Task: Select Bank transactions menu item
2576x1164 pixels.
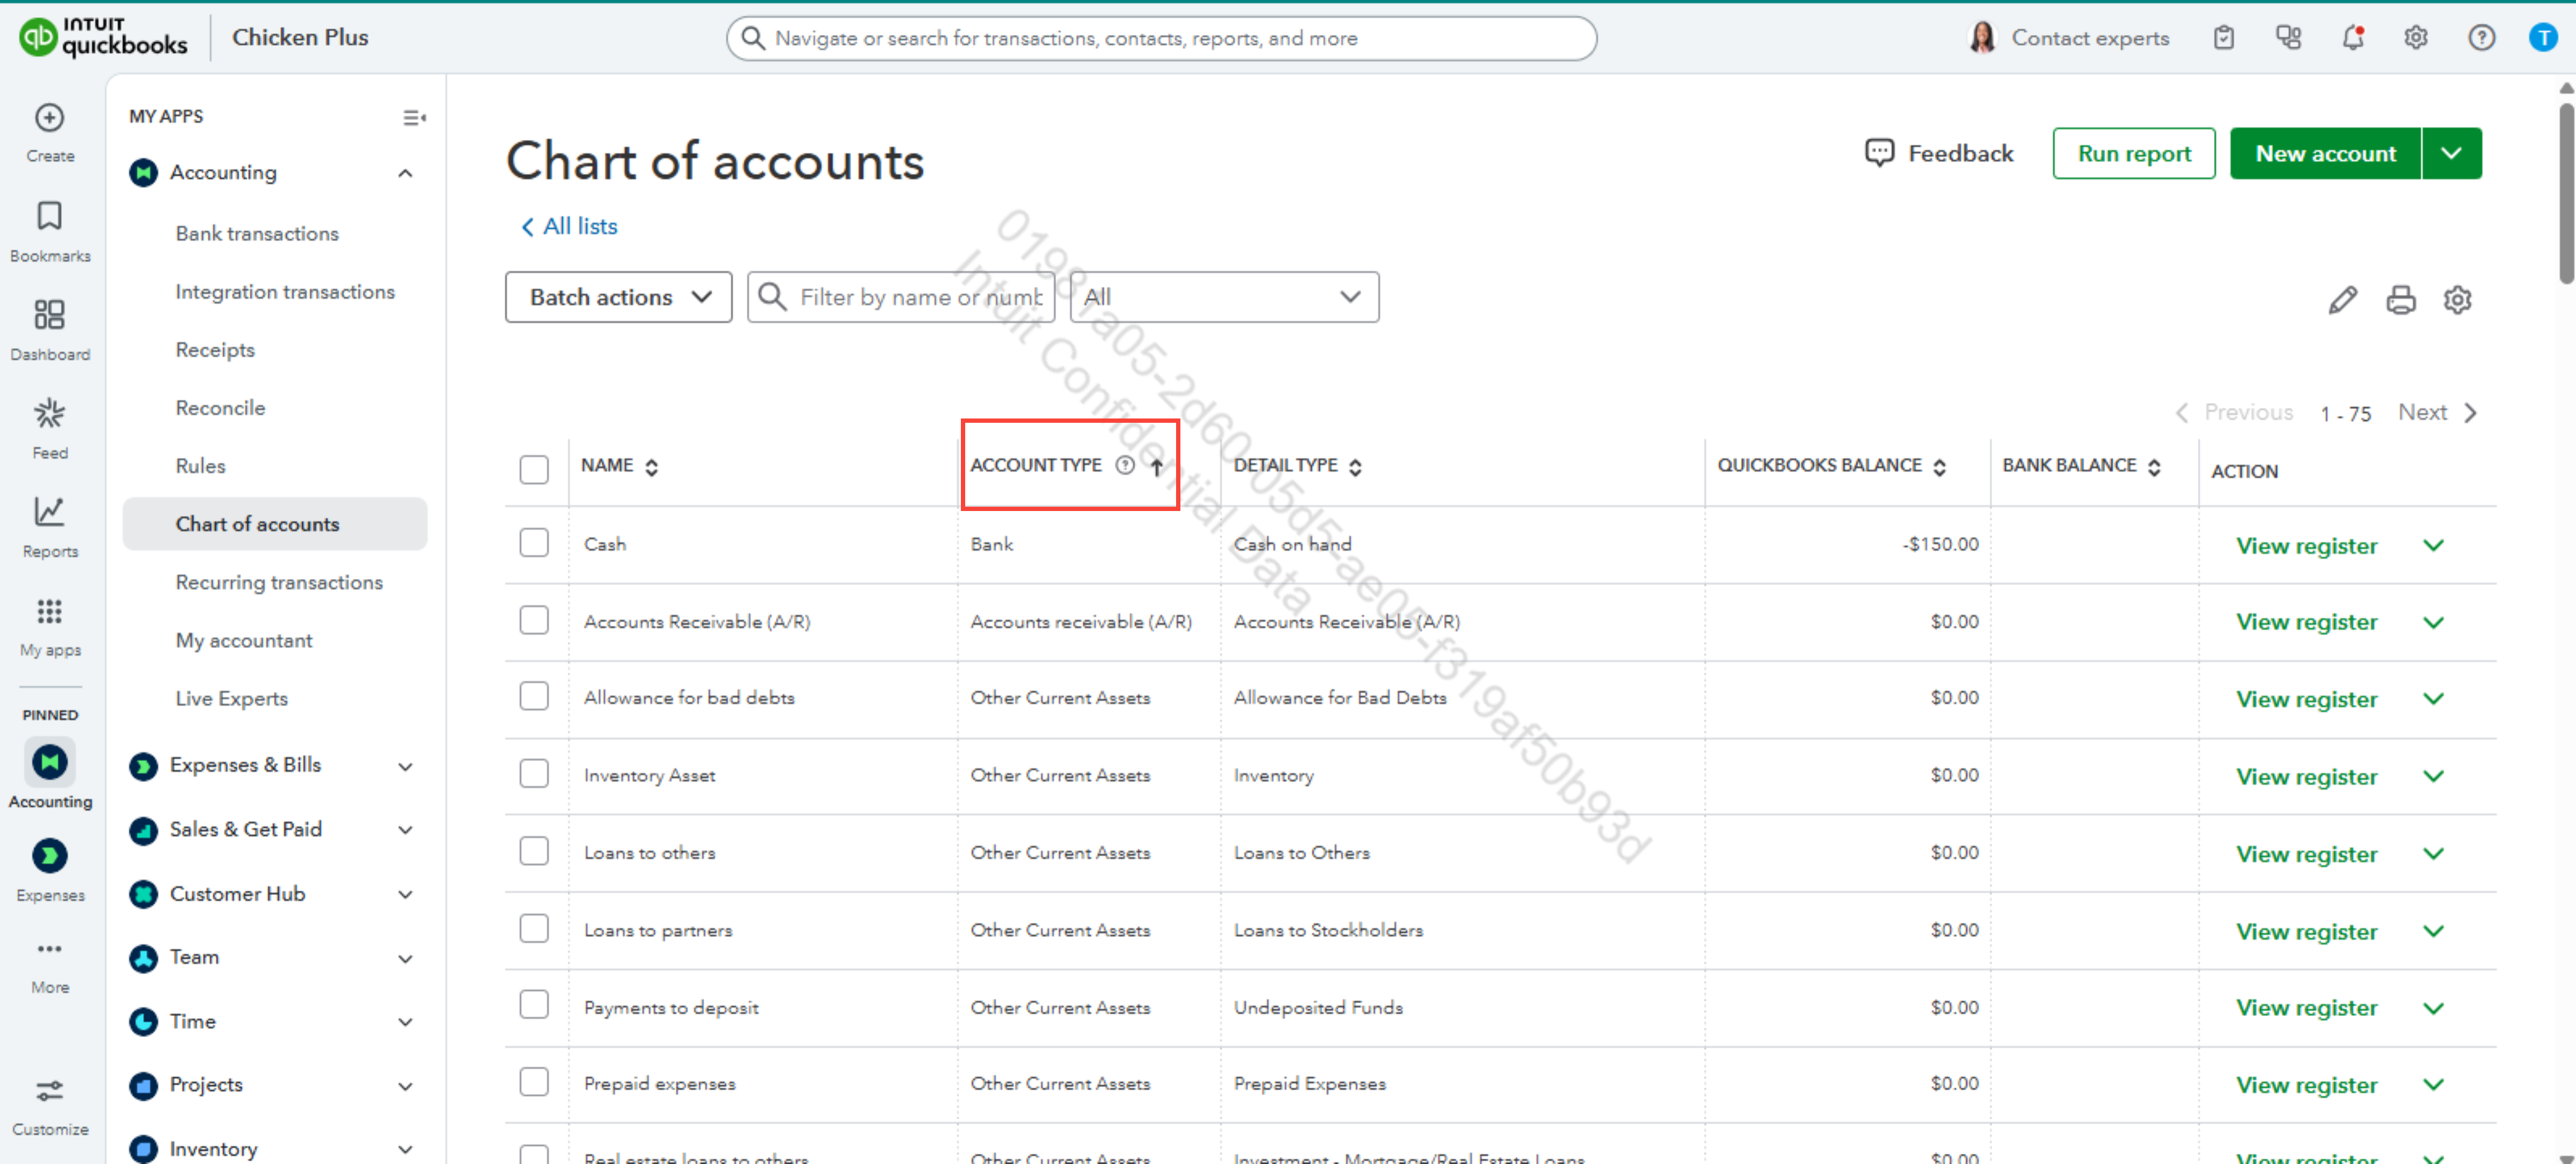Action: (257, 233)
